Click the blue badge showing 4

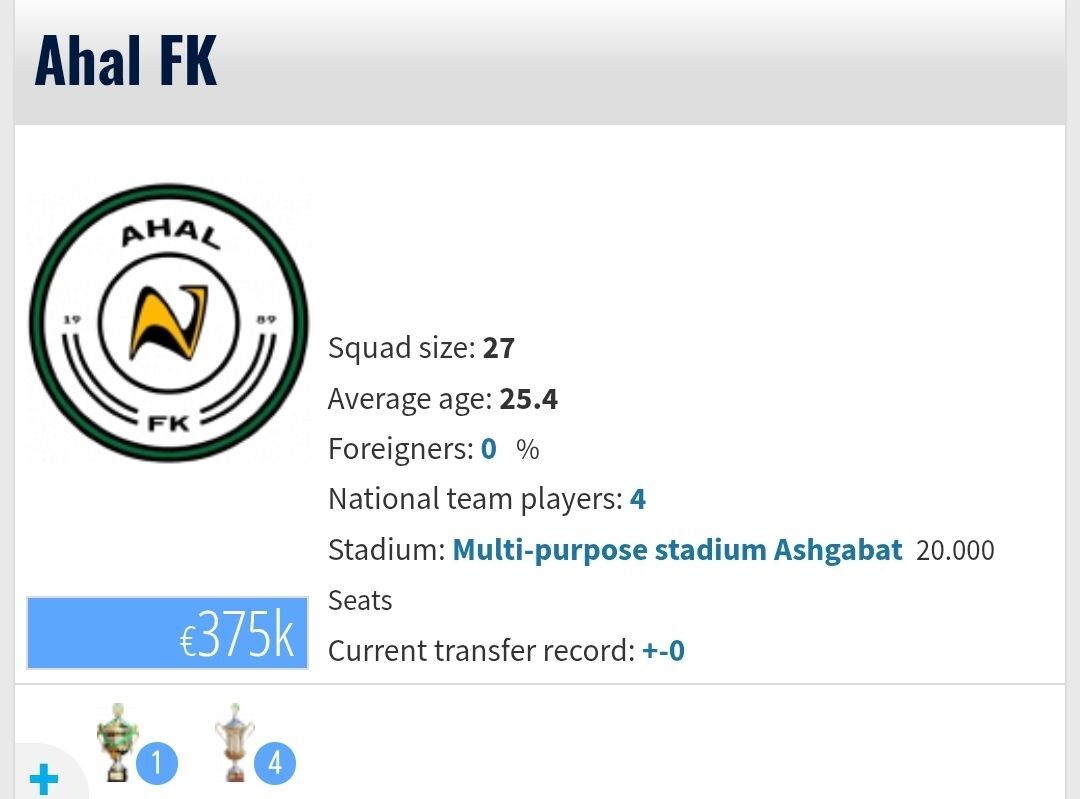[274, 764]
